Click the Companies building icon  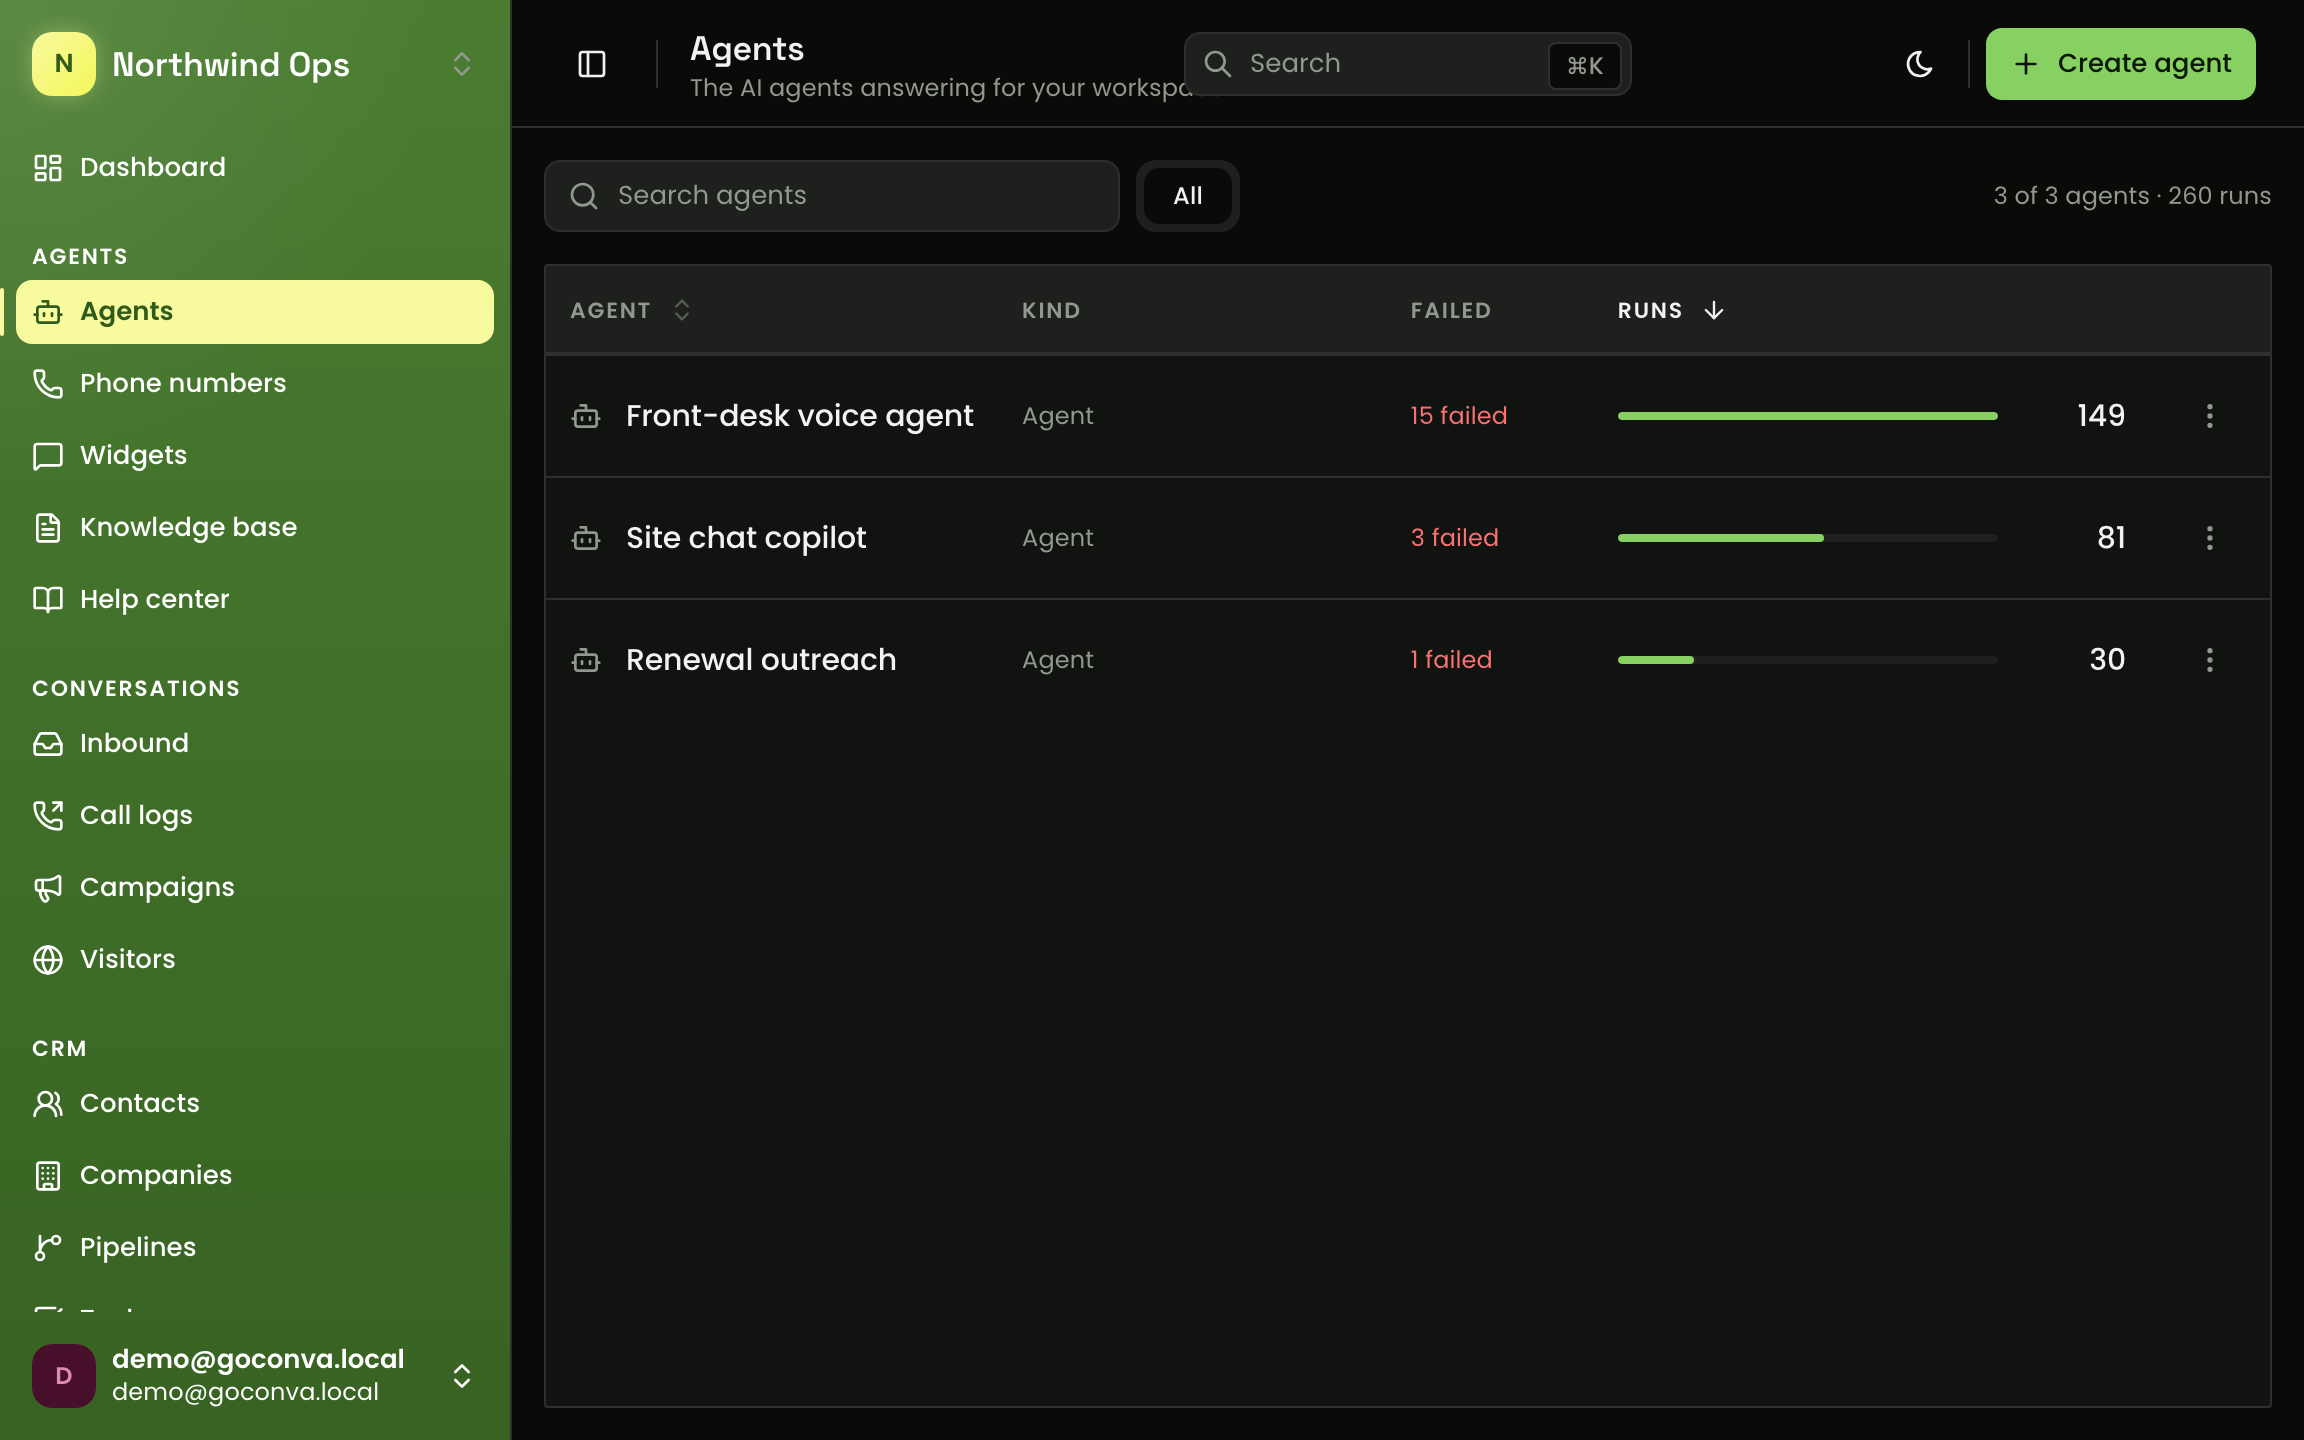[48, 1175]
